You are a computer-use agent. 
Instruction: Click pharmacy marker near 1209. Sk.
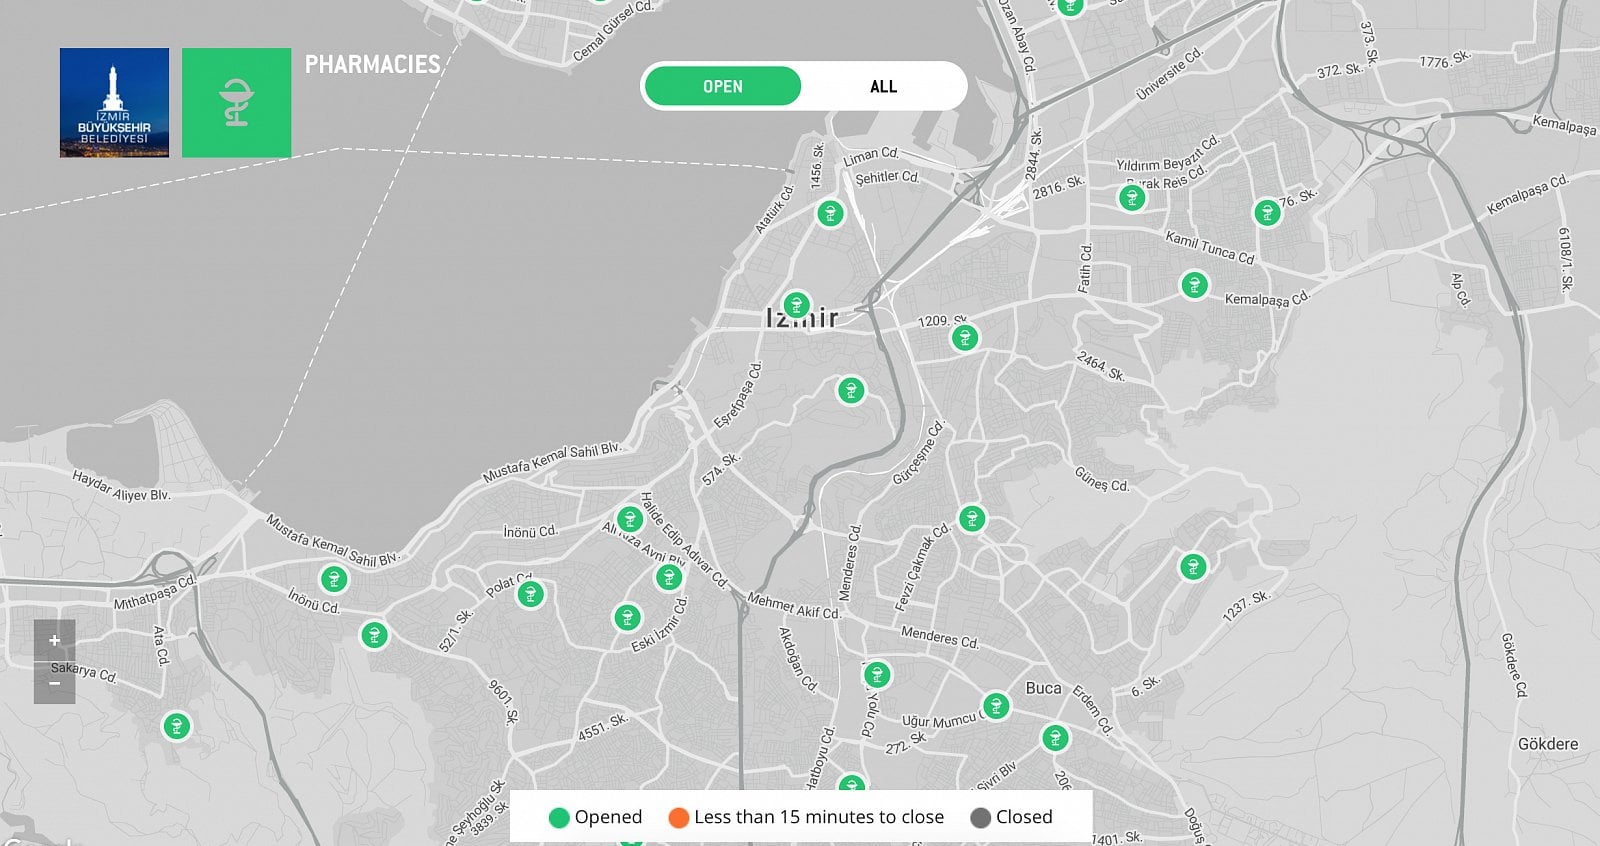point(965,338)
